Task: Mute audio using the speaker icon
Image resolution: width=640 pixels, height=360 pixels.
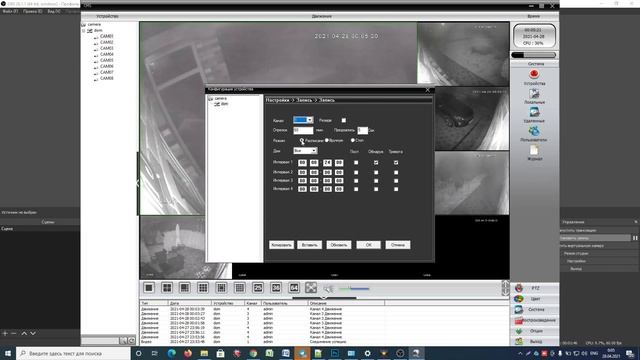Action: pyautogui.click(x=328, y=289)
